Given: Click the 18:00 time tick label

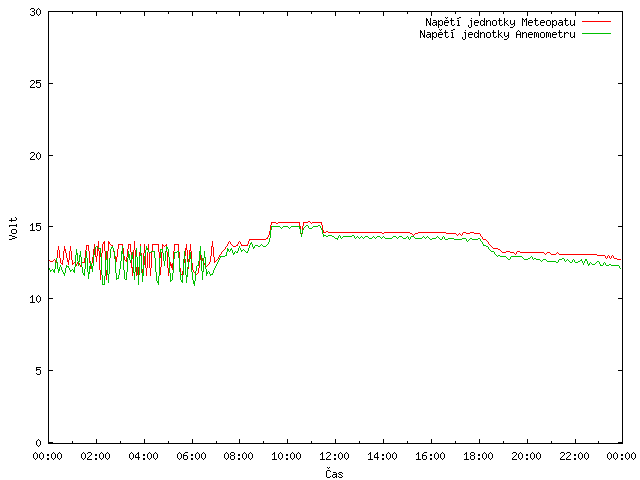Looking at the screenshot, I should pyautogui.click(x=478, y=456).
